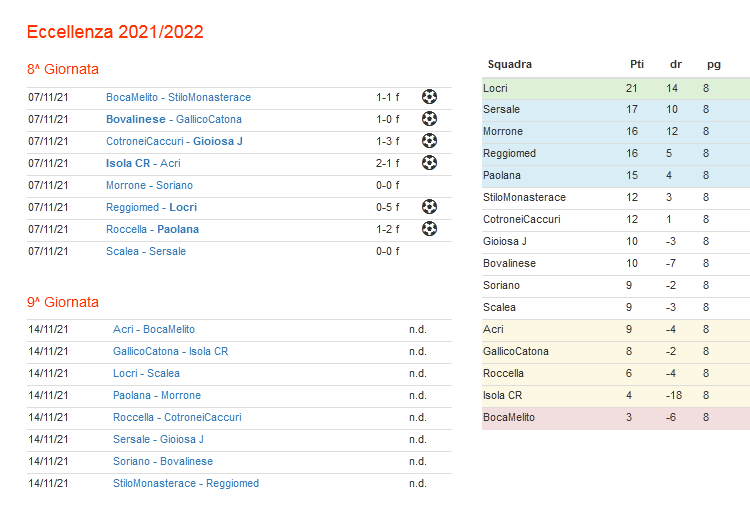Click soccer ball icon for CotroneiCaccuri - Gioiosa J
Screen dimensions: 750x506
click(429, 141)
